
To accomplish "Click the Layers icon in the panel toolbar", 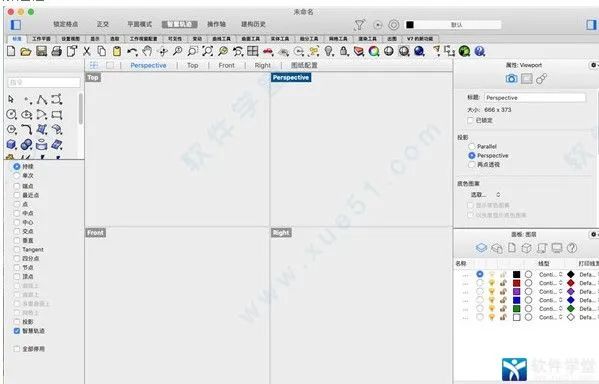I will click(481, 248).
